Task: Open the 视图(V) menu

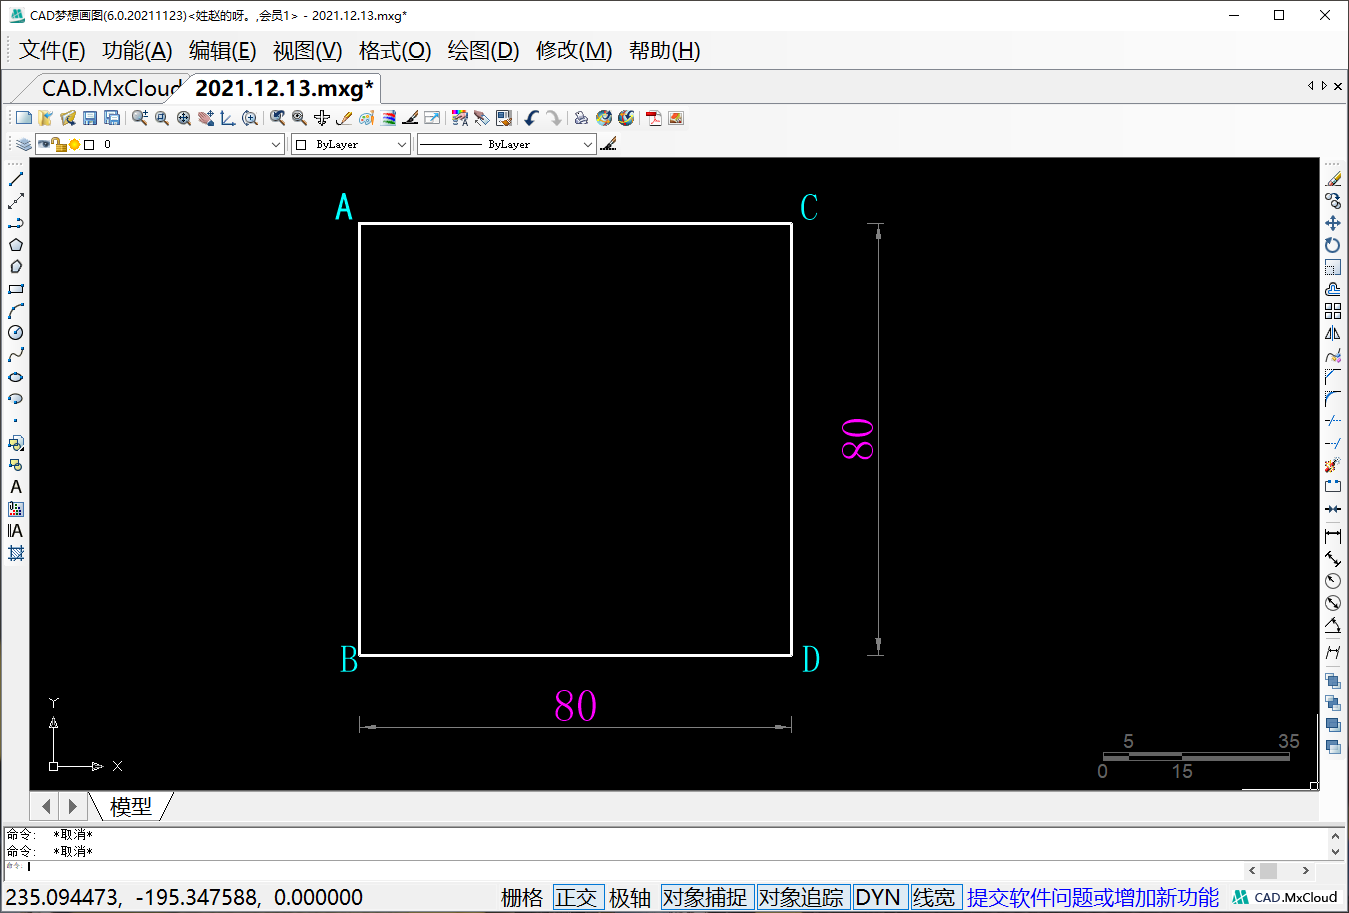Action: tap(307, 51)
